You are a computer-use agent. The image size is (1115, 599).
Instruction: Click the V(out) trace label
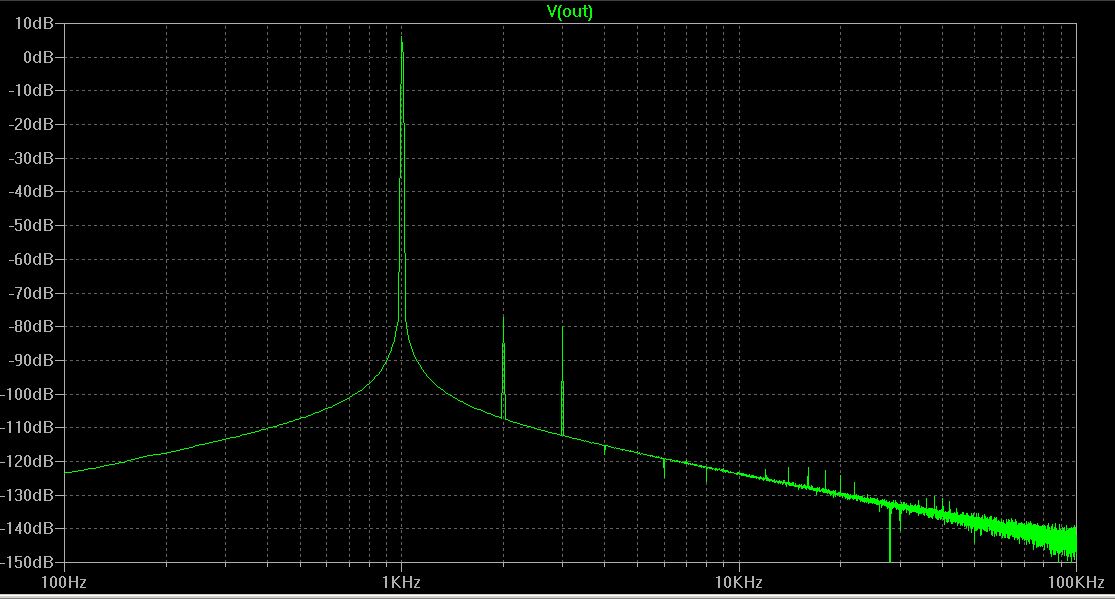570,11
